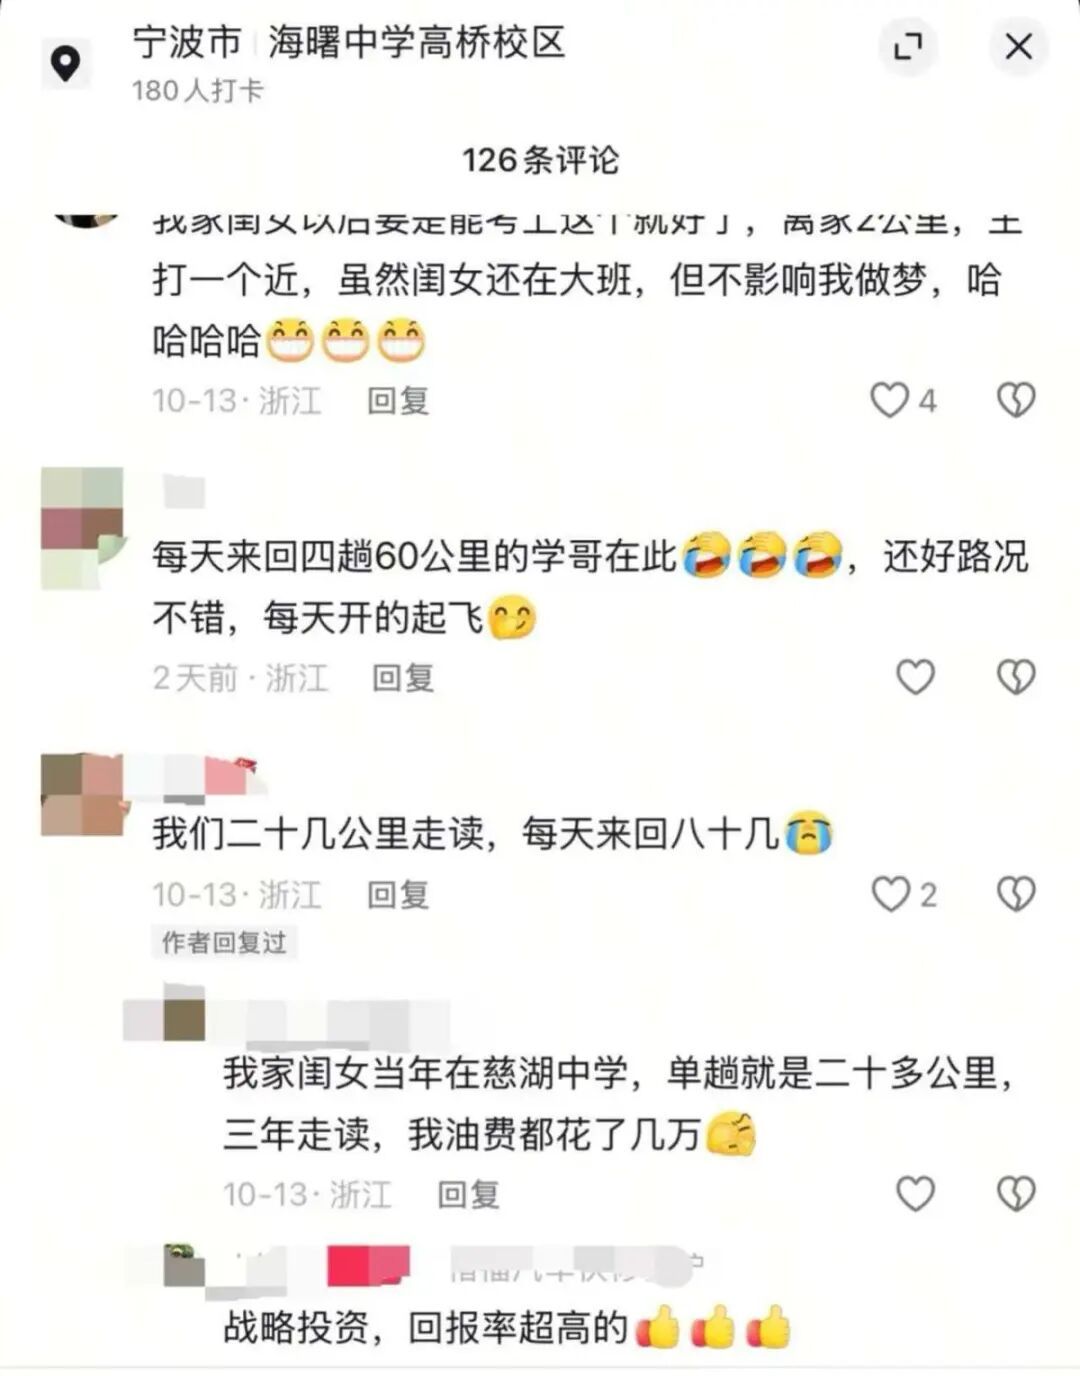The width and height of the screenshot is (1080, 1376).
Task: Dislike the 每天来回四趟60公里 comment
Action: tap(1016, 677)
